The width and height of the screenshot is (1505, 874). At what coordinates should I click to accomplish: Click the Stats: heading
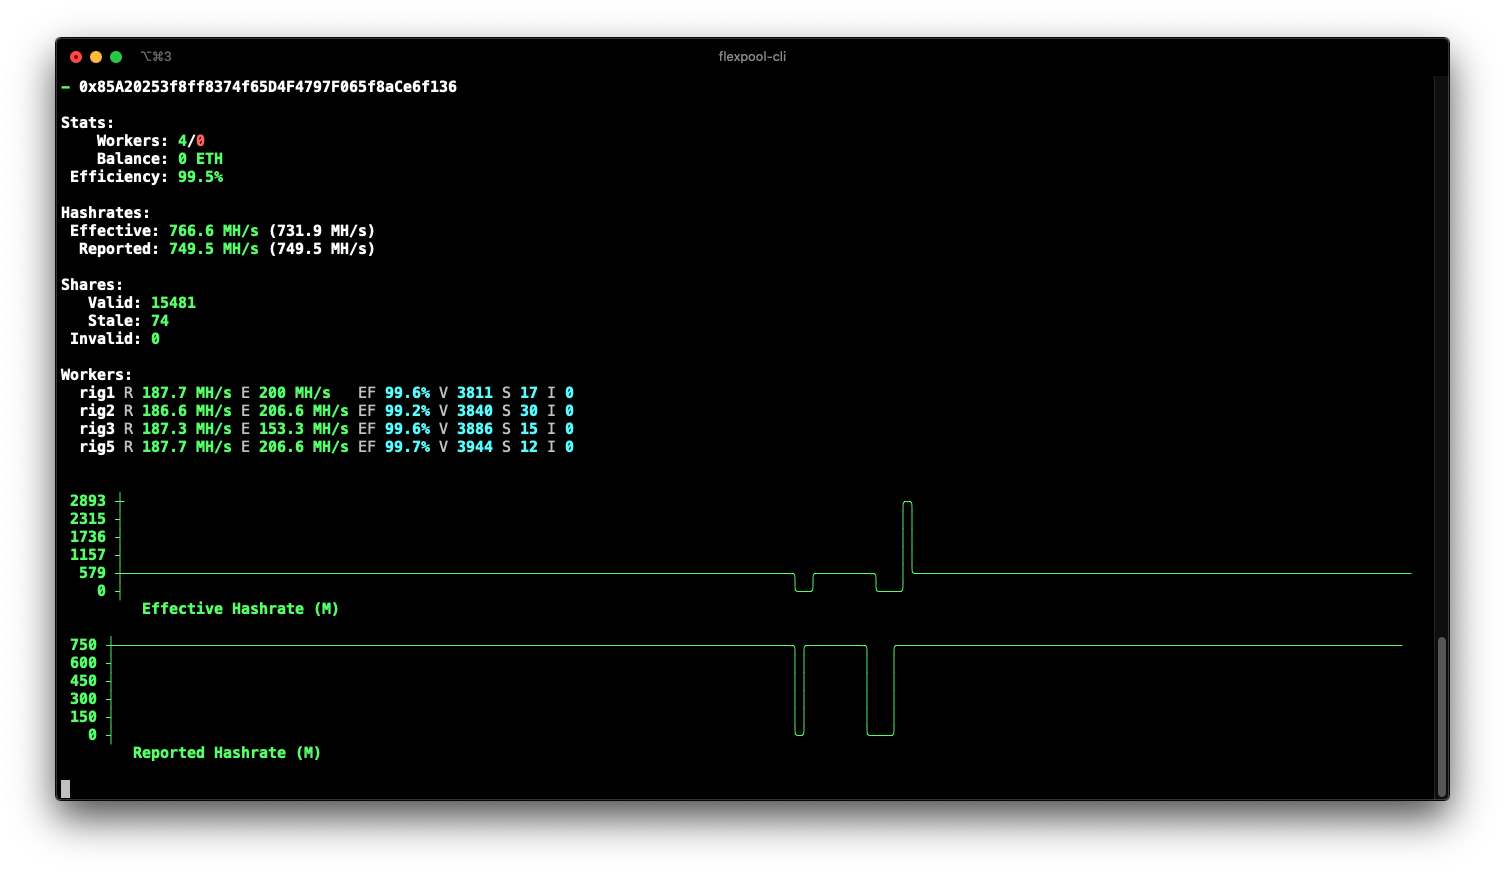pos(88,123)
